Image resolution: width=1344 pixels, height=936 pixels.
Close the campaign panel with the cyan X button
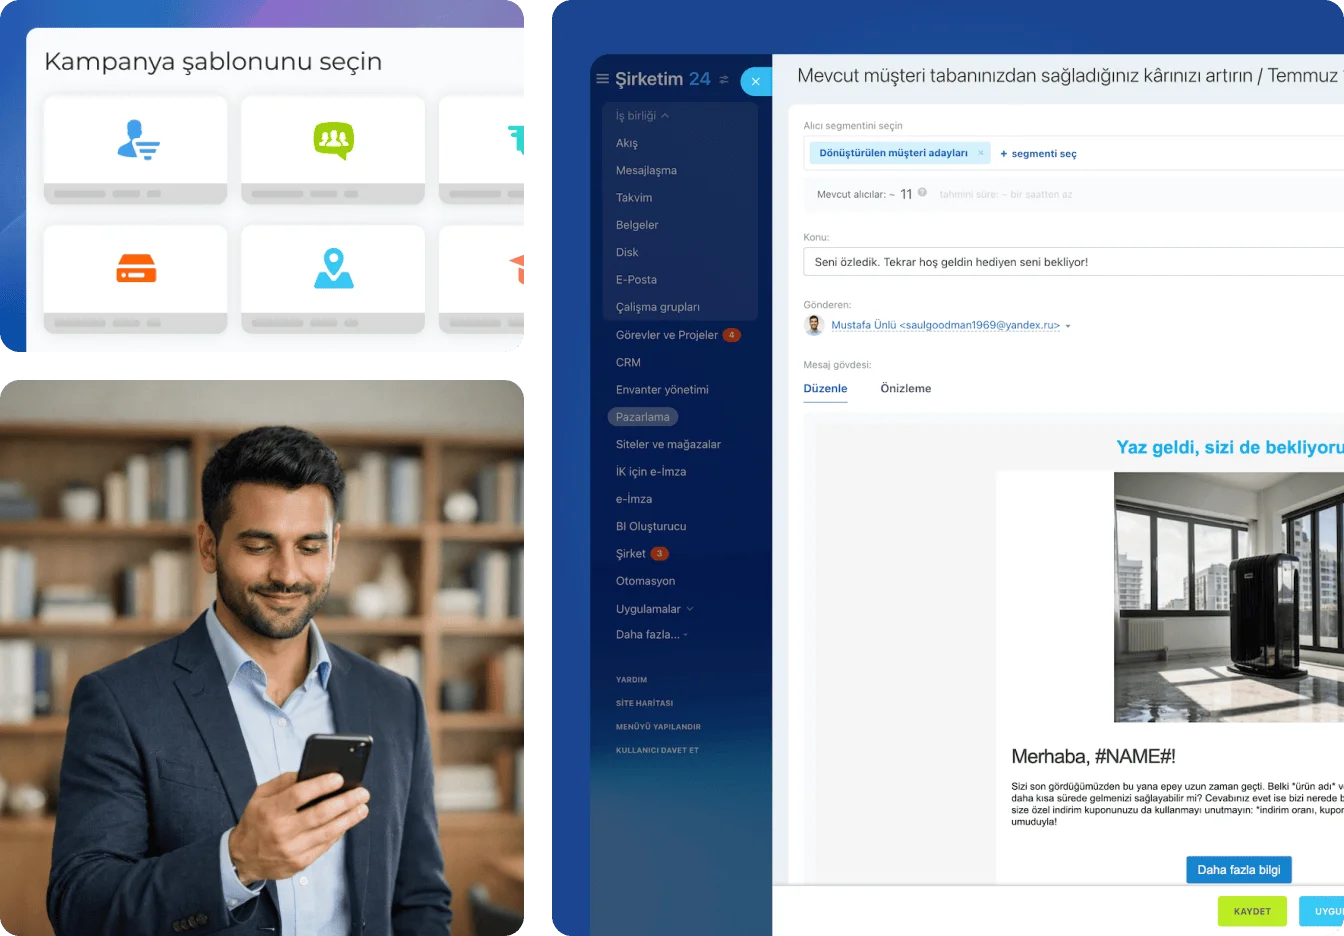coord(756,82)
